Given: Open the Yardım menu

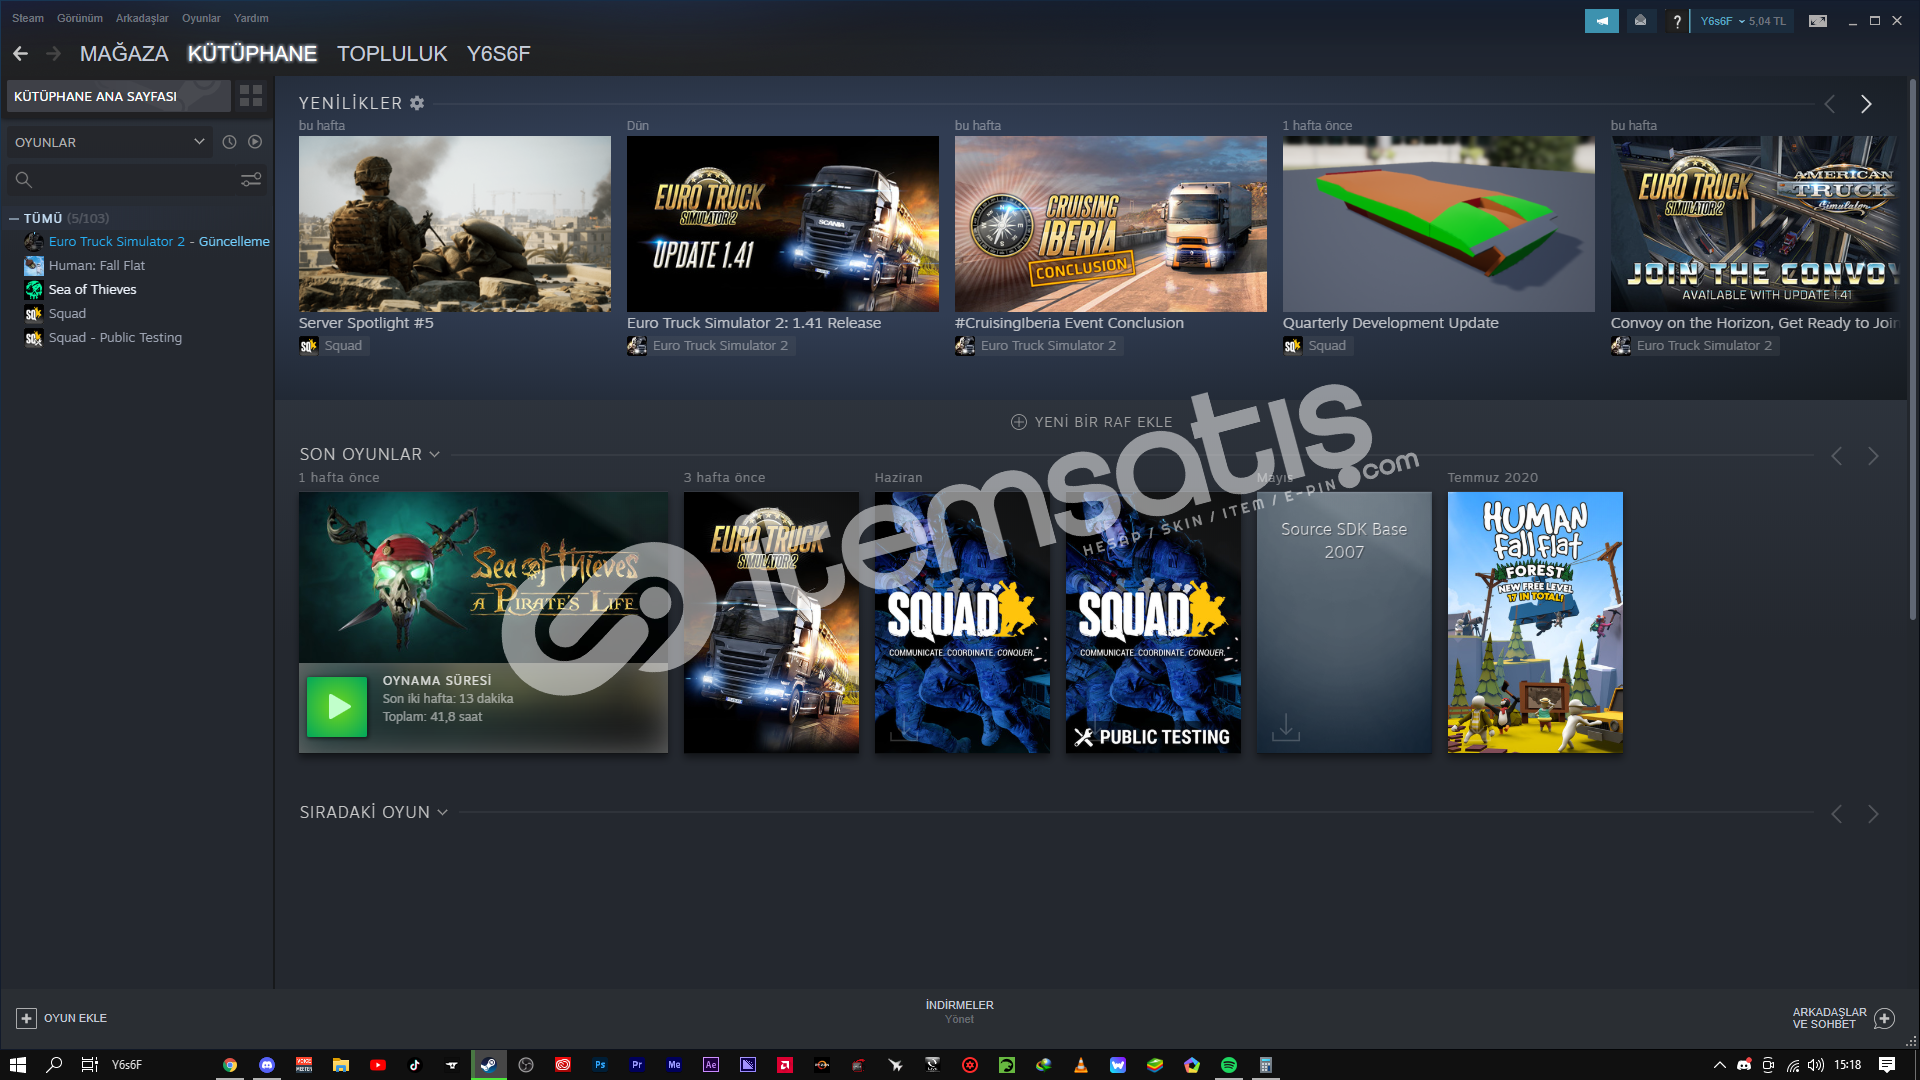Looking at the screenshot, I should pos(251,18).
